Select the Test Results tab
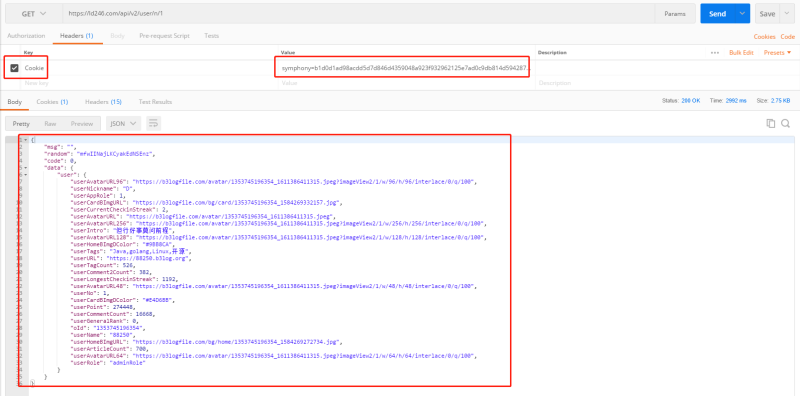The height and width of the screenshot is (396, 800). [155, 102]
